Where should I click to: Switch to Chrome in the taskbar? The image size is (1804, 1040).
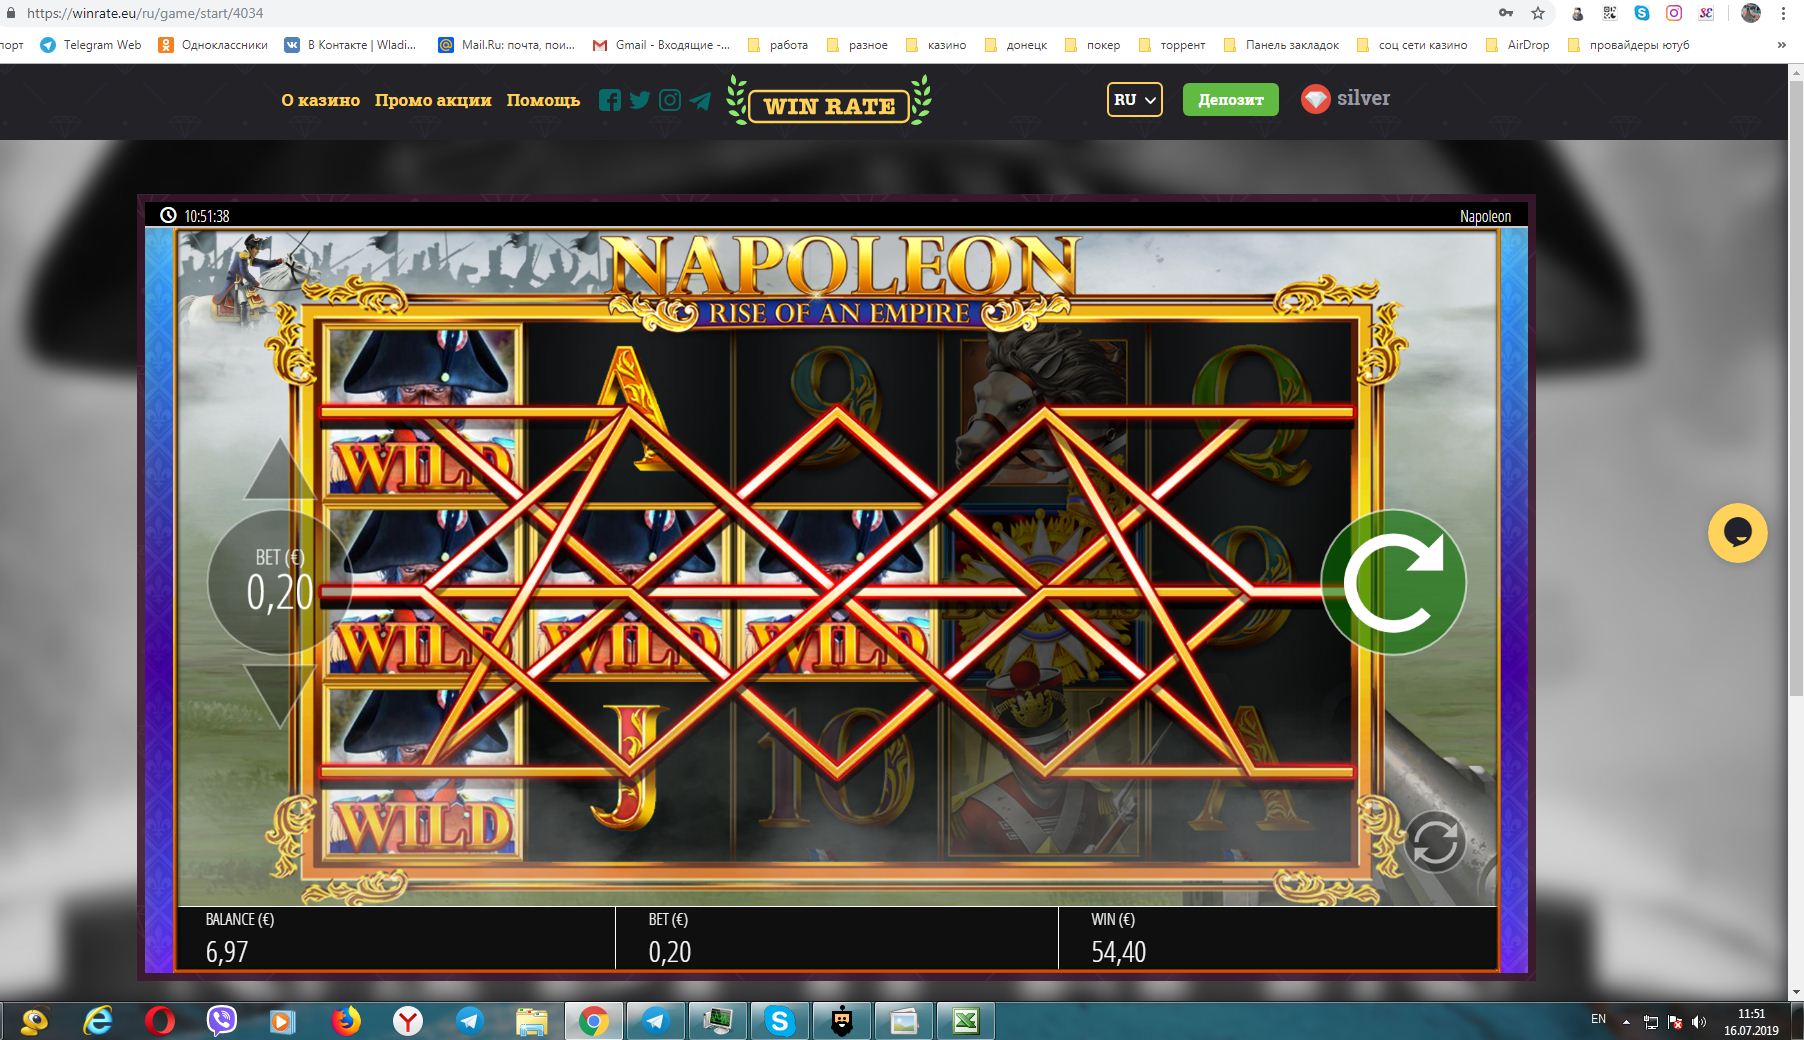pos(593,1021)
